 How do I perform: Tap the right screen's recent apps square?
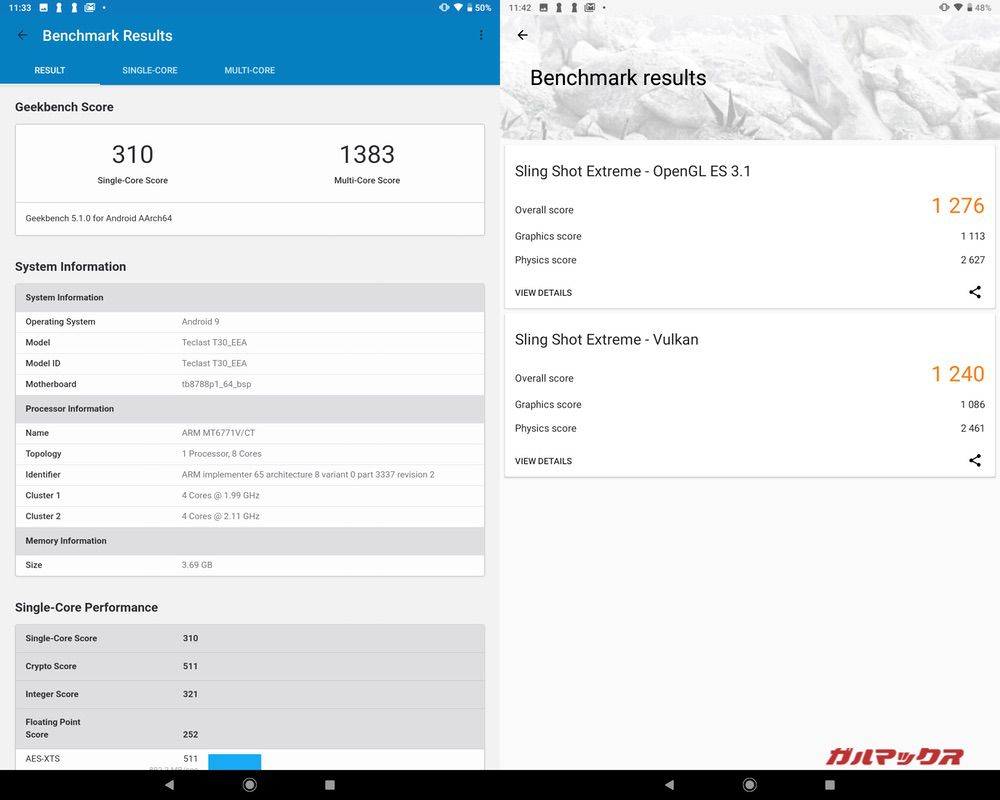pyautogui.click(x=830, y=785)
